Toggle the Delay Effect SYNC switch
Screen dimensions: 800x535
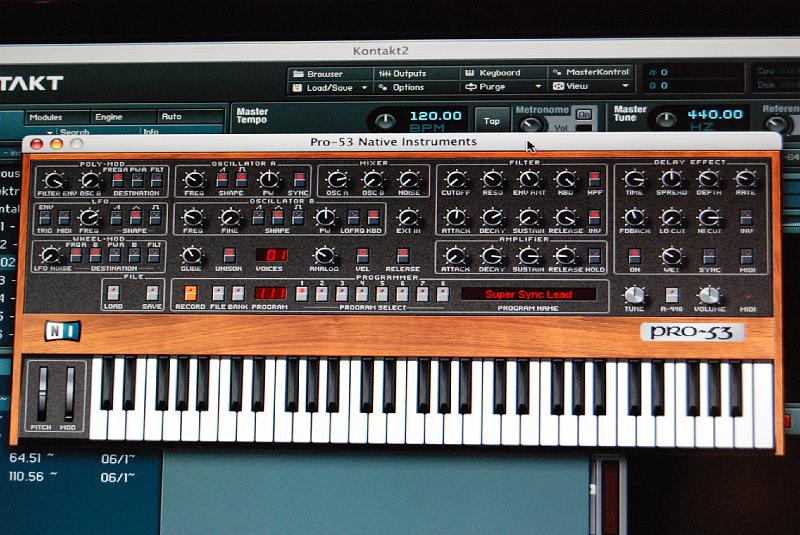(709, 256)
